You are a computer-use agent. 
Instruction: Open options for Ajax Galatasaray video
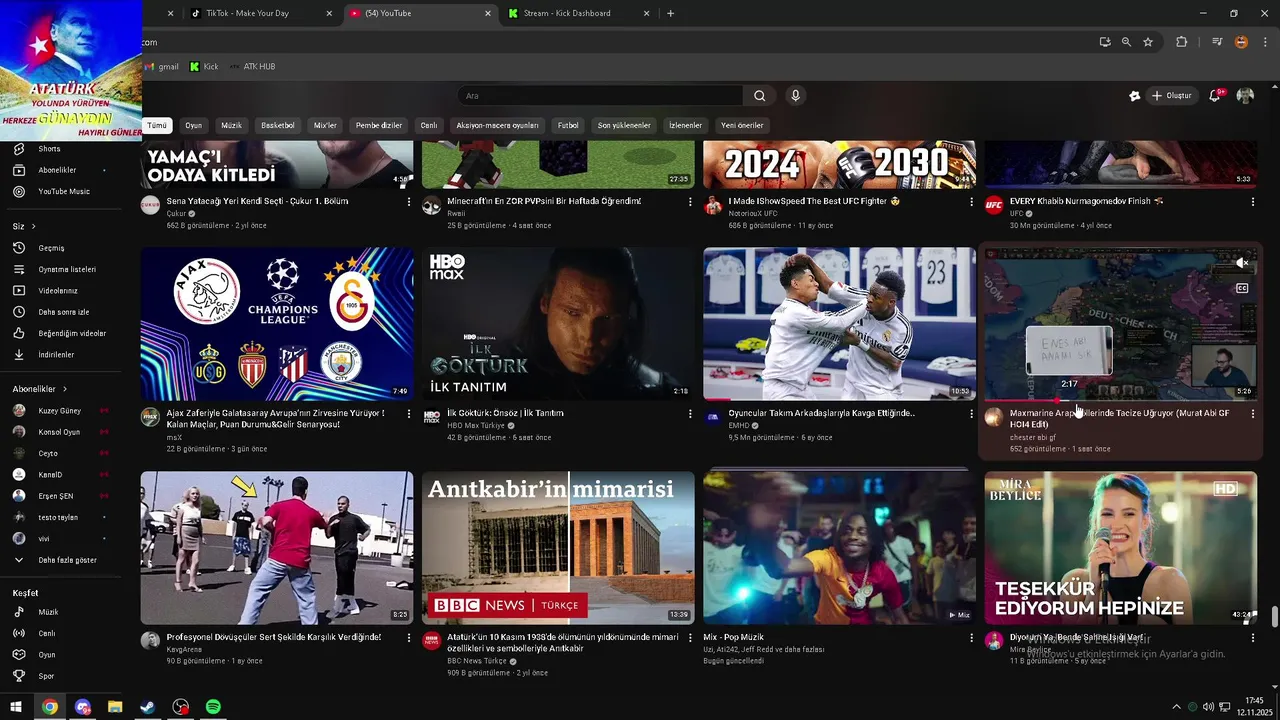click(x=408, y=414)
